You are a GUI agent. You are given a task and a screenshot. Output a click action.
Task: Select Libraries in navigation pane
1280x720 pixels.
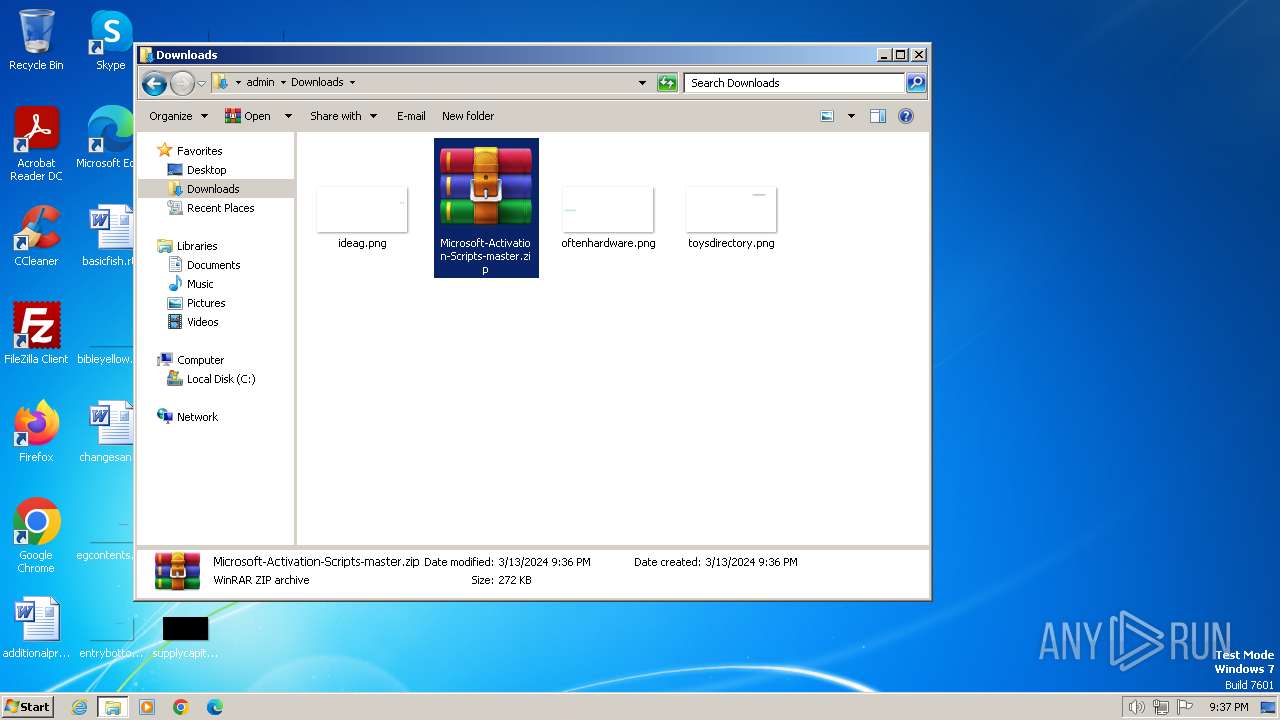click(197, 246)
